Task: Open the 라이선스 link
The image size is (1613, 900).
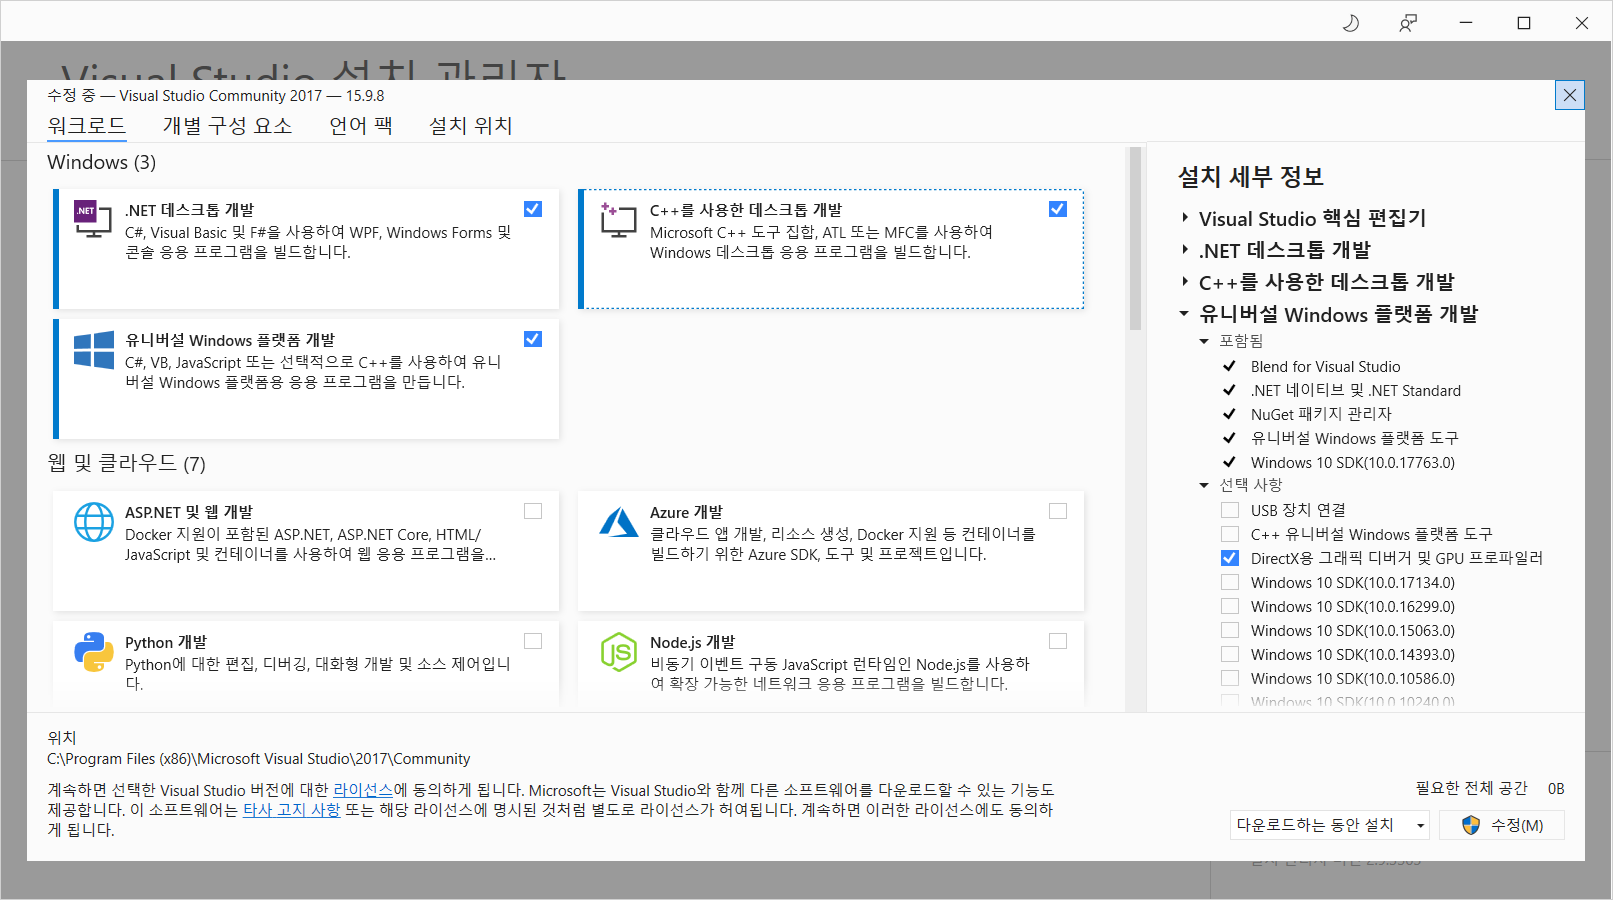Action: (363, 790)
